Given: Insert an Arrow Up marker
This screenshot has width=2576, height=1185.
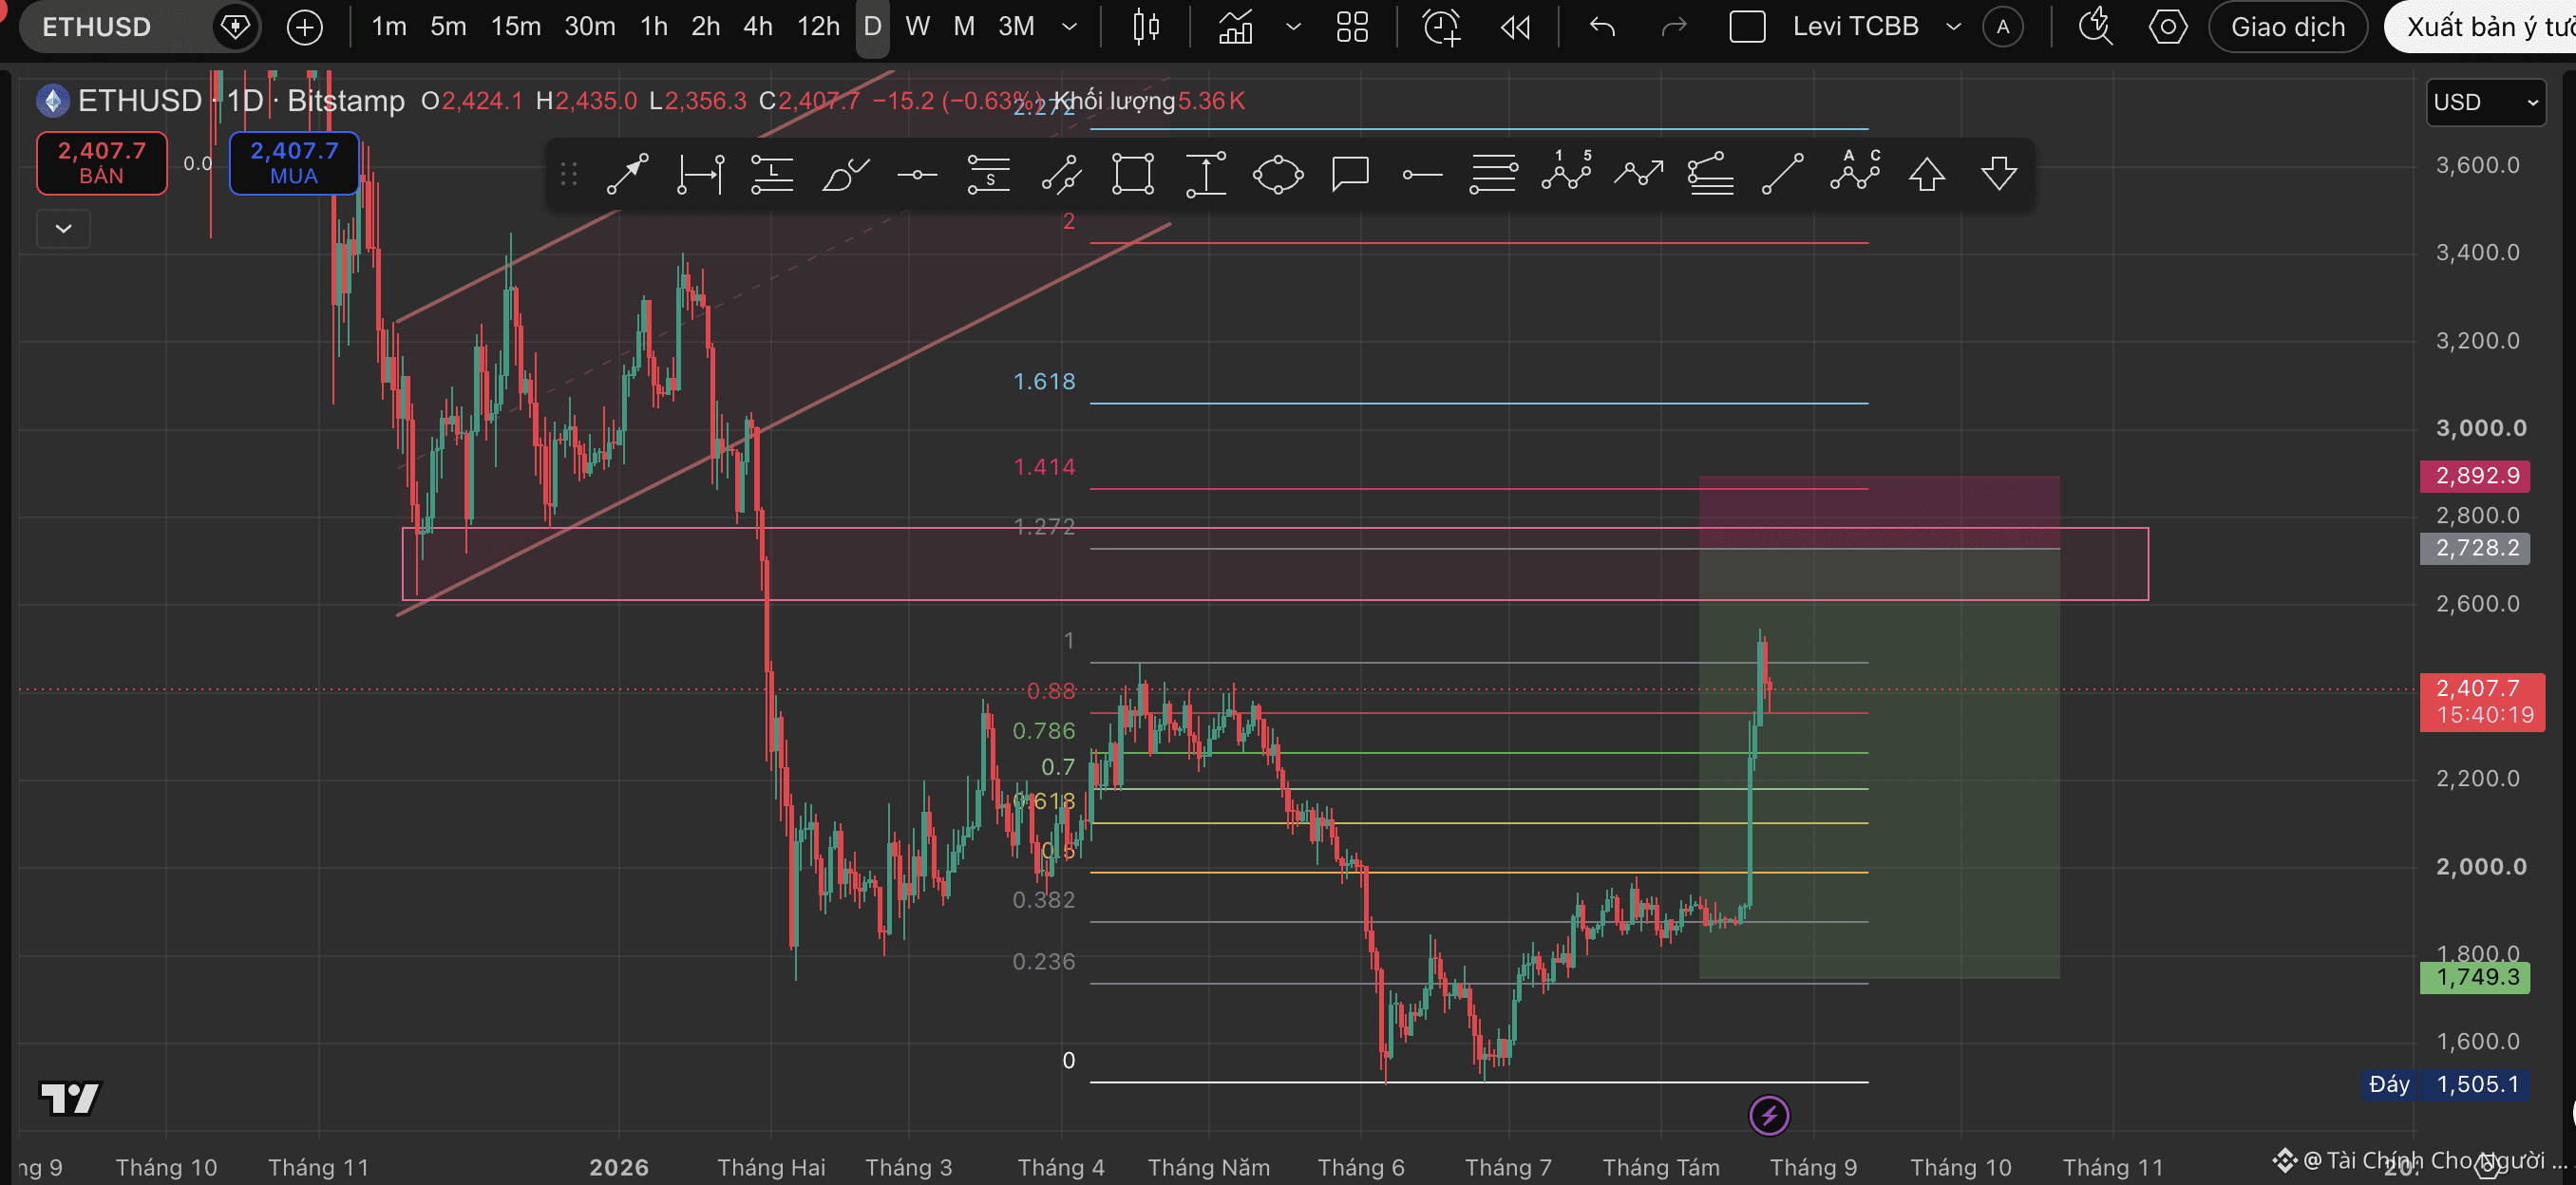Looking at the screenshot, I should coord(1927,174).
